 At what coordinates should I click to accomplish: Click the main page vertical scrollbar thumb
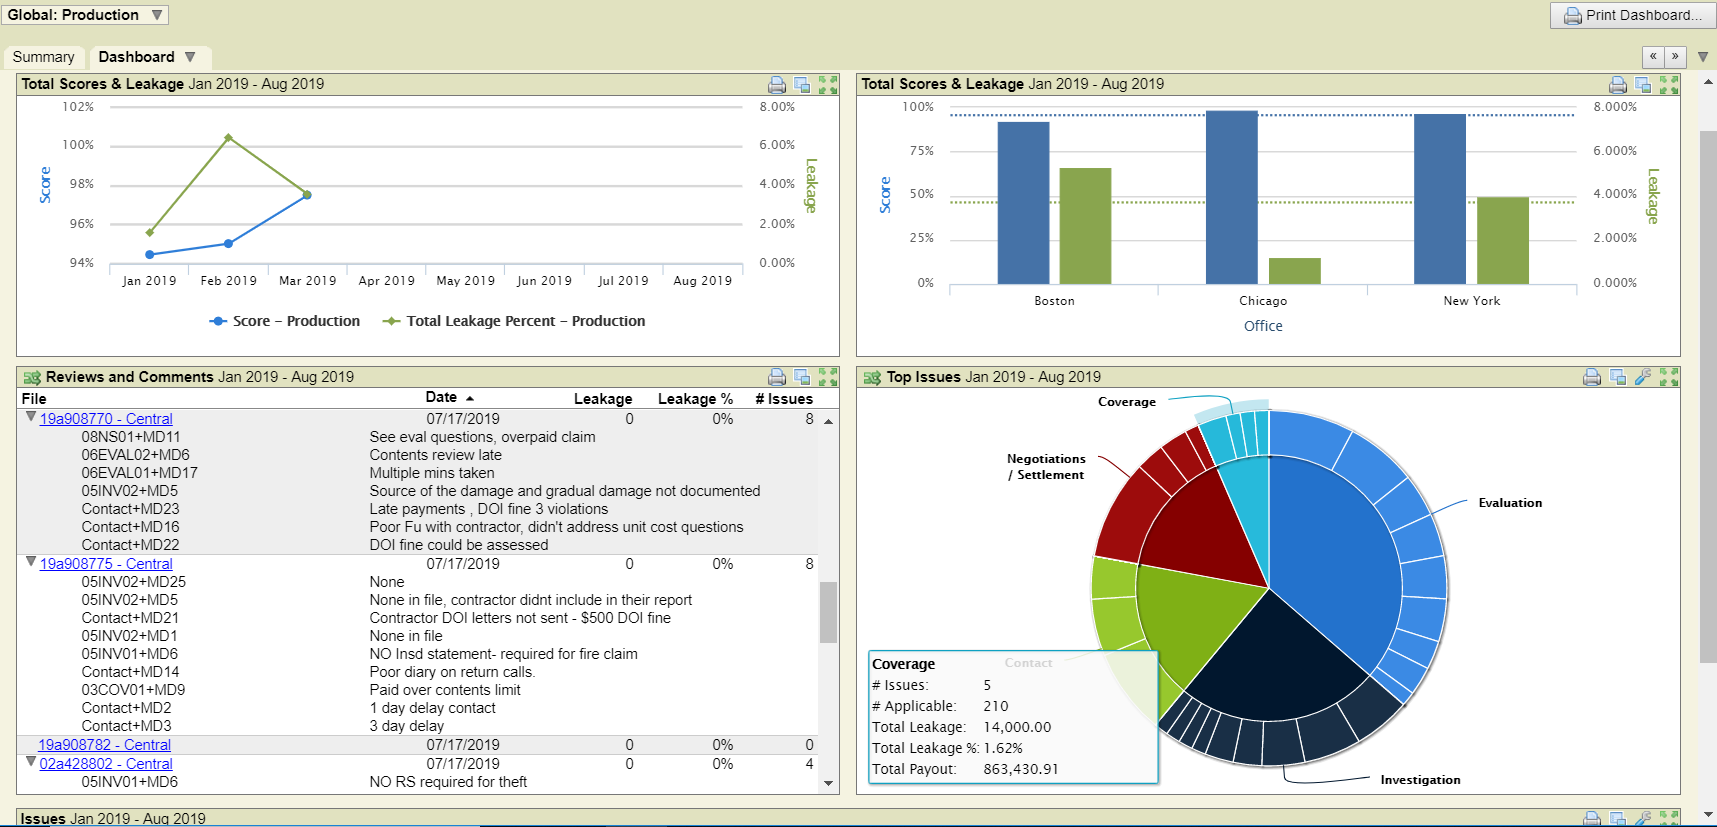[1708, 396]
